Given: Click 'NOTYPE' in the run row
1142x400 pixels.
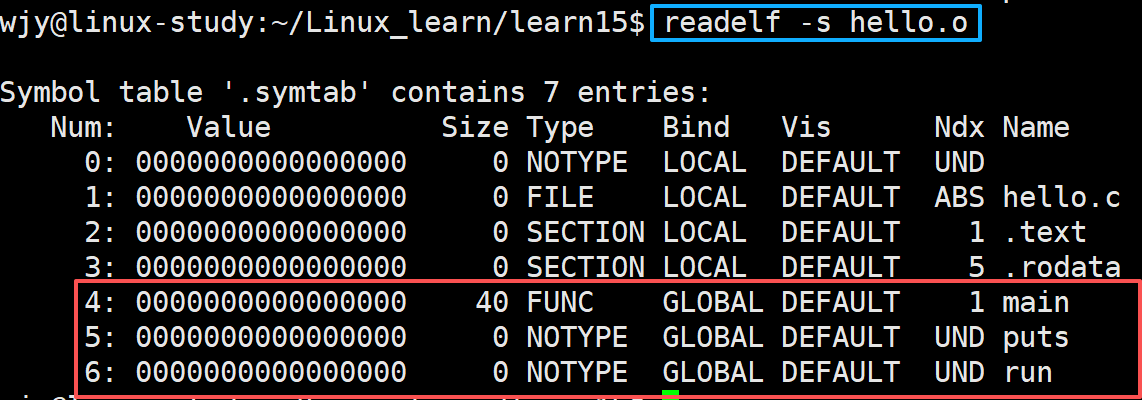Looking at the screenshot, I should pos(577,372).
